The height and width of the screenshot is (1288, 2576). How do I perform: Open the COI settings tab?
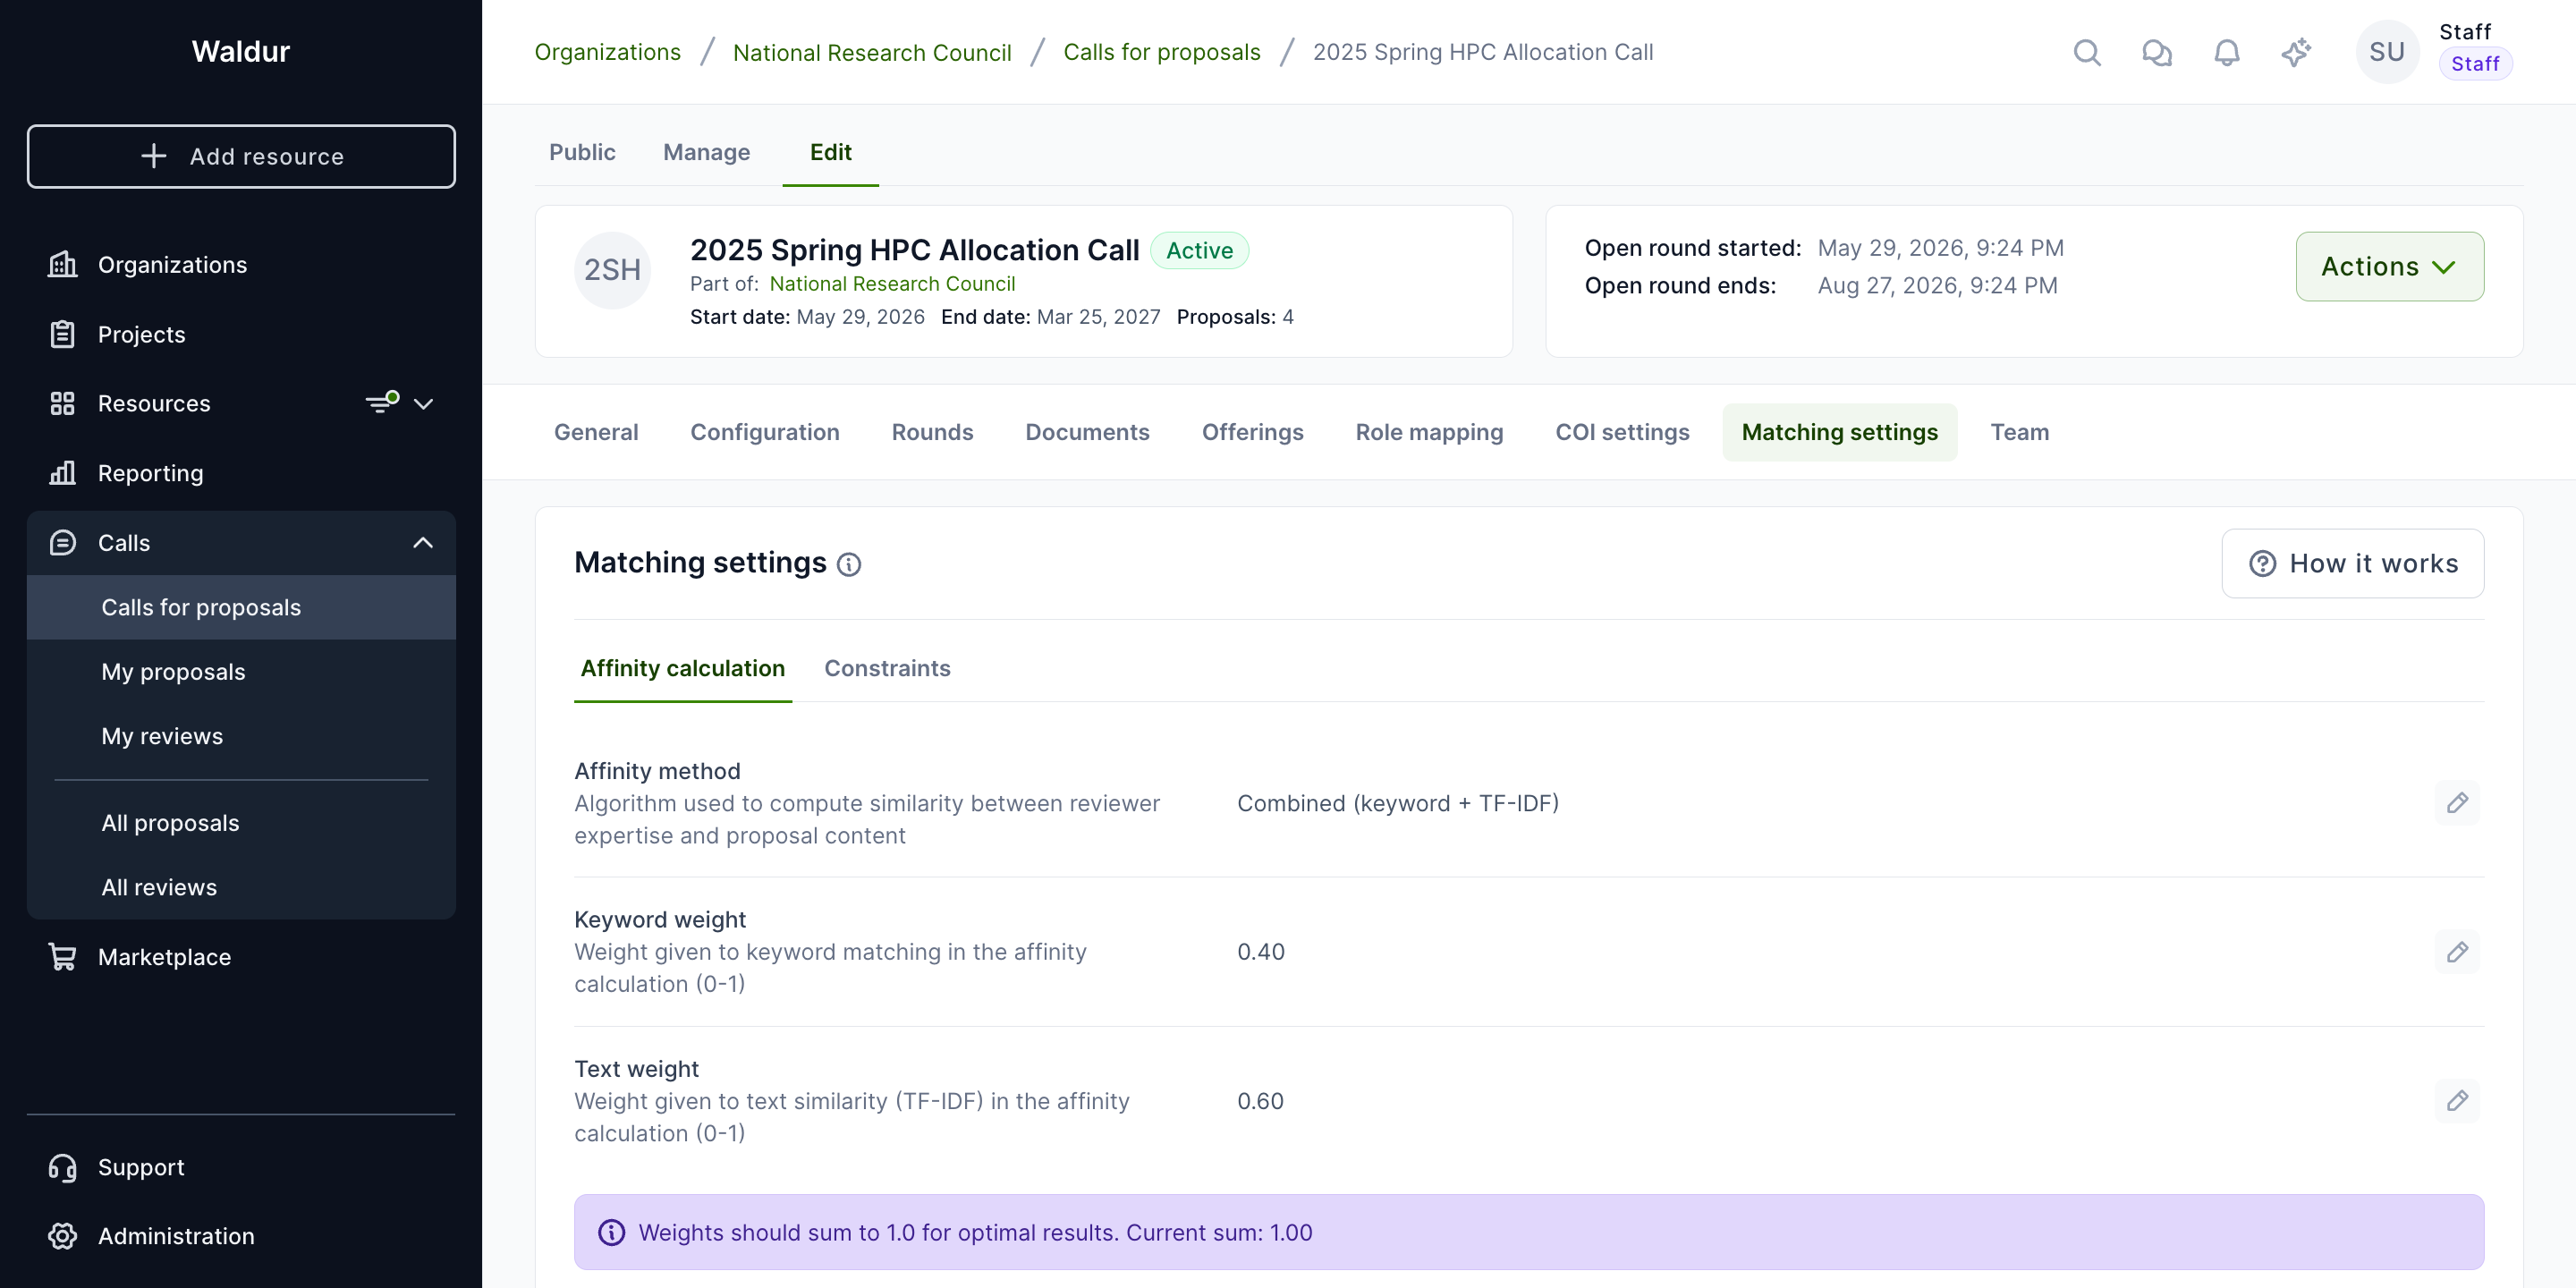1622,432
